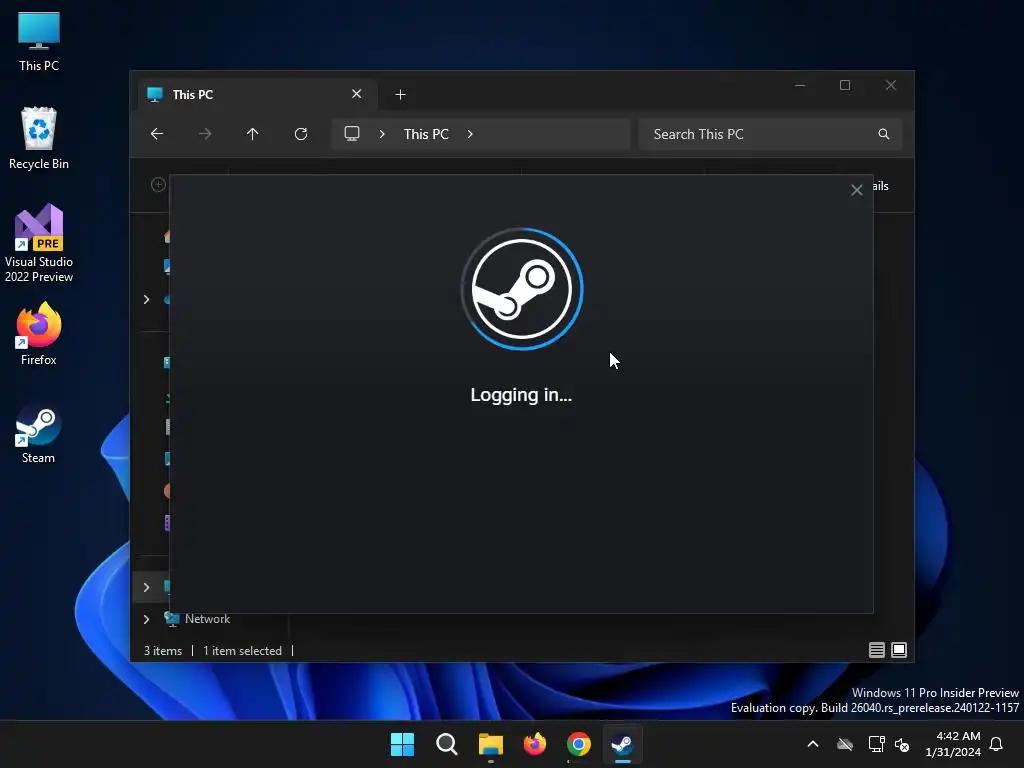Launch Firefox from the desktop shortcut
Screen dimensions: 1024x768
39,334
